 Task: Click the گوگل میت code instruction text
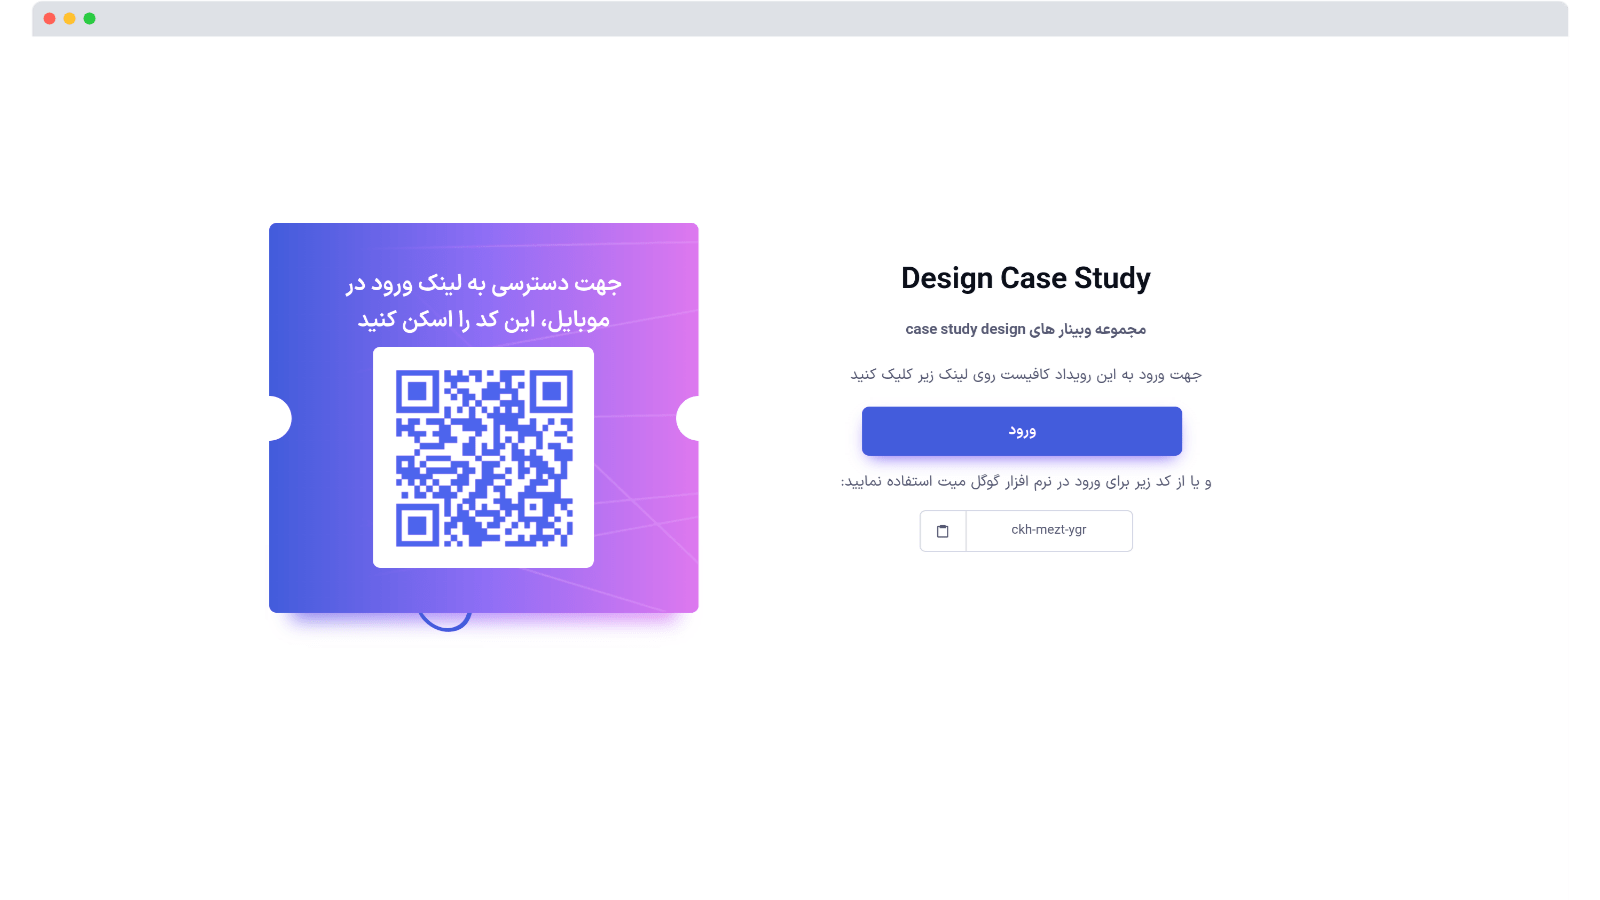(x=1025, y=481)
